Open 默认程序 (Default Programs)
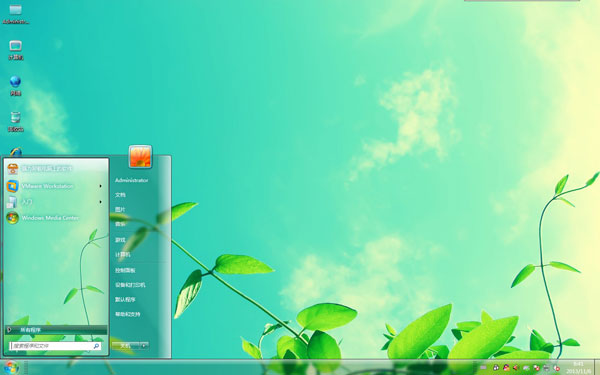The image size is (600, 375). pos(125,300)
